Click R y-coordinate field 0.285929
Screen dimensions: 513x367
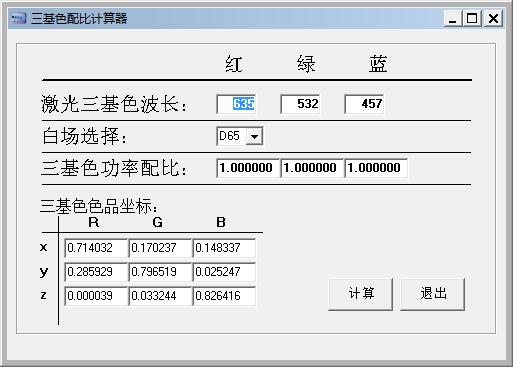[96, 272]
